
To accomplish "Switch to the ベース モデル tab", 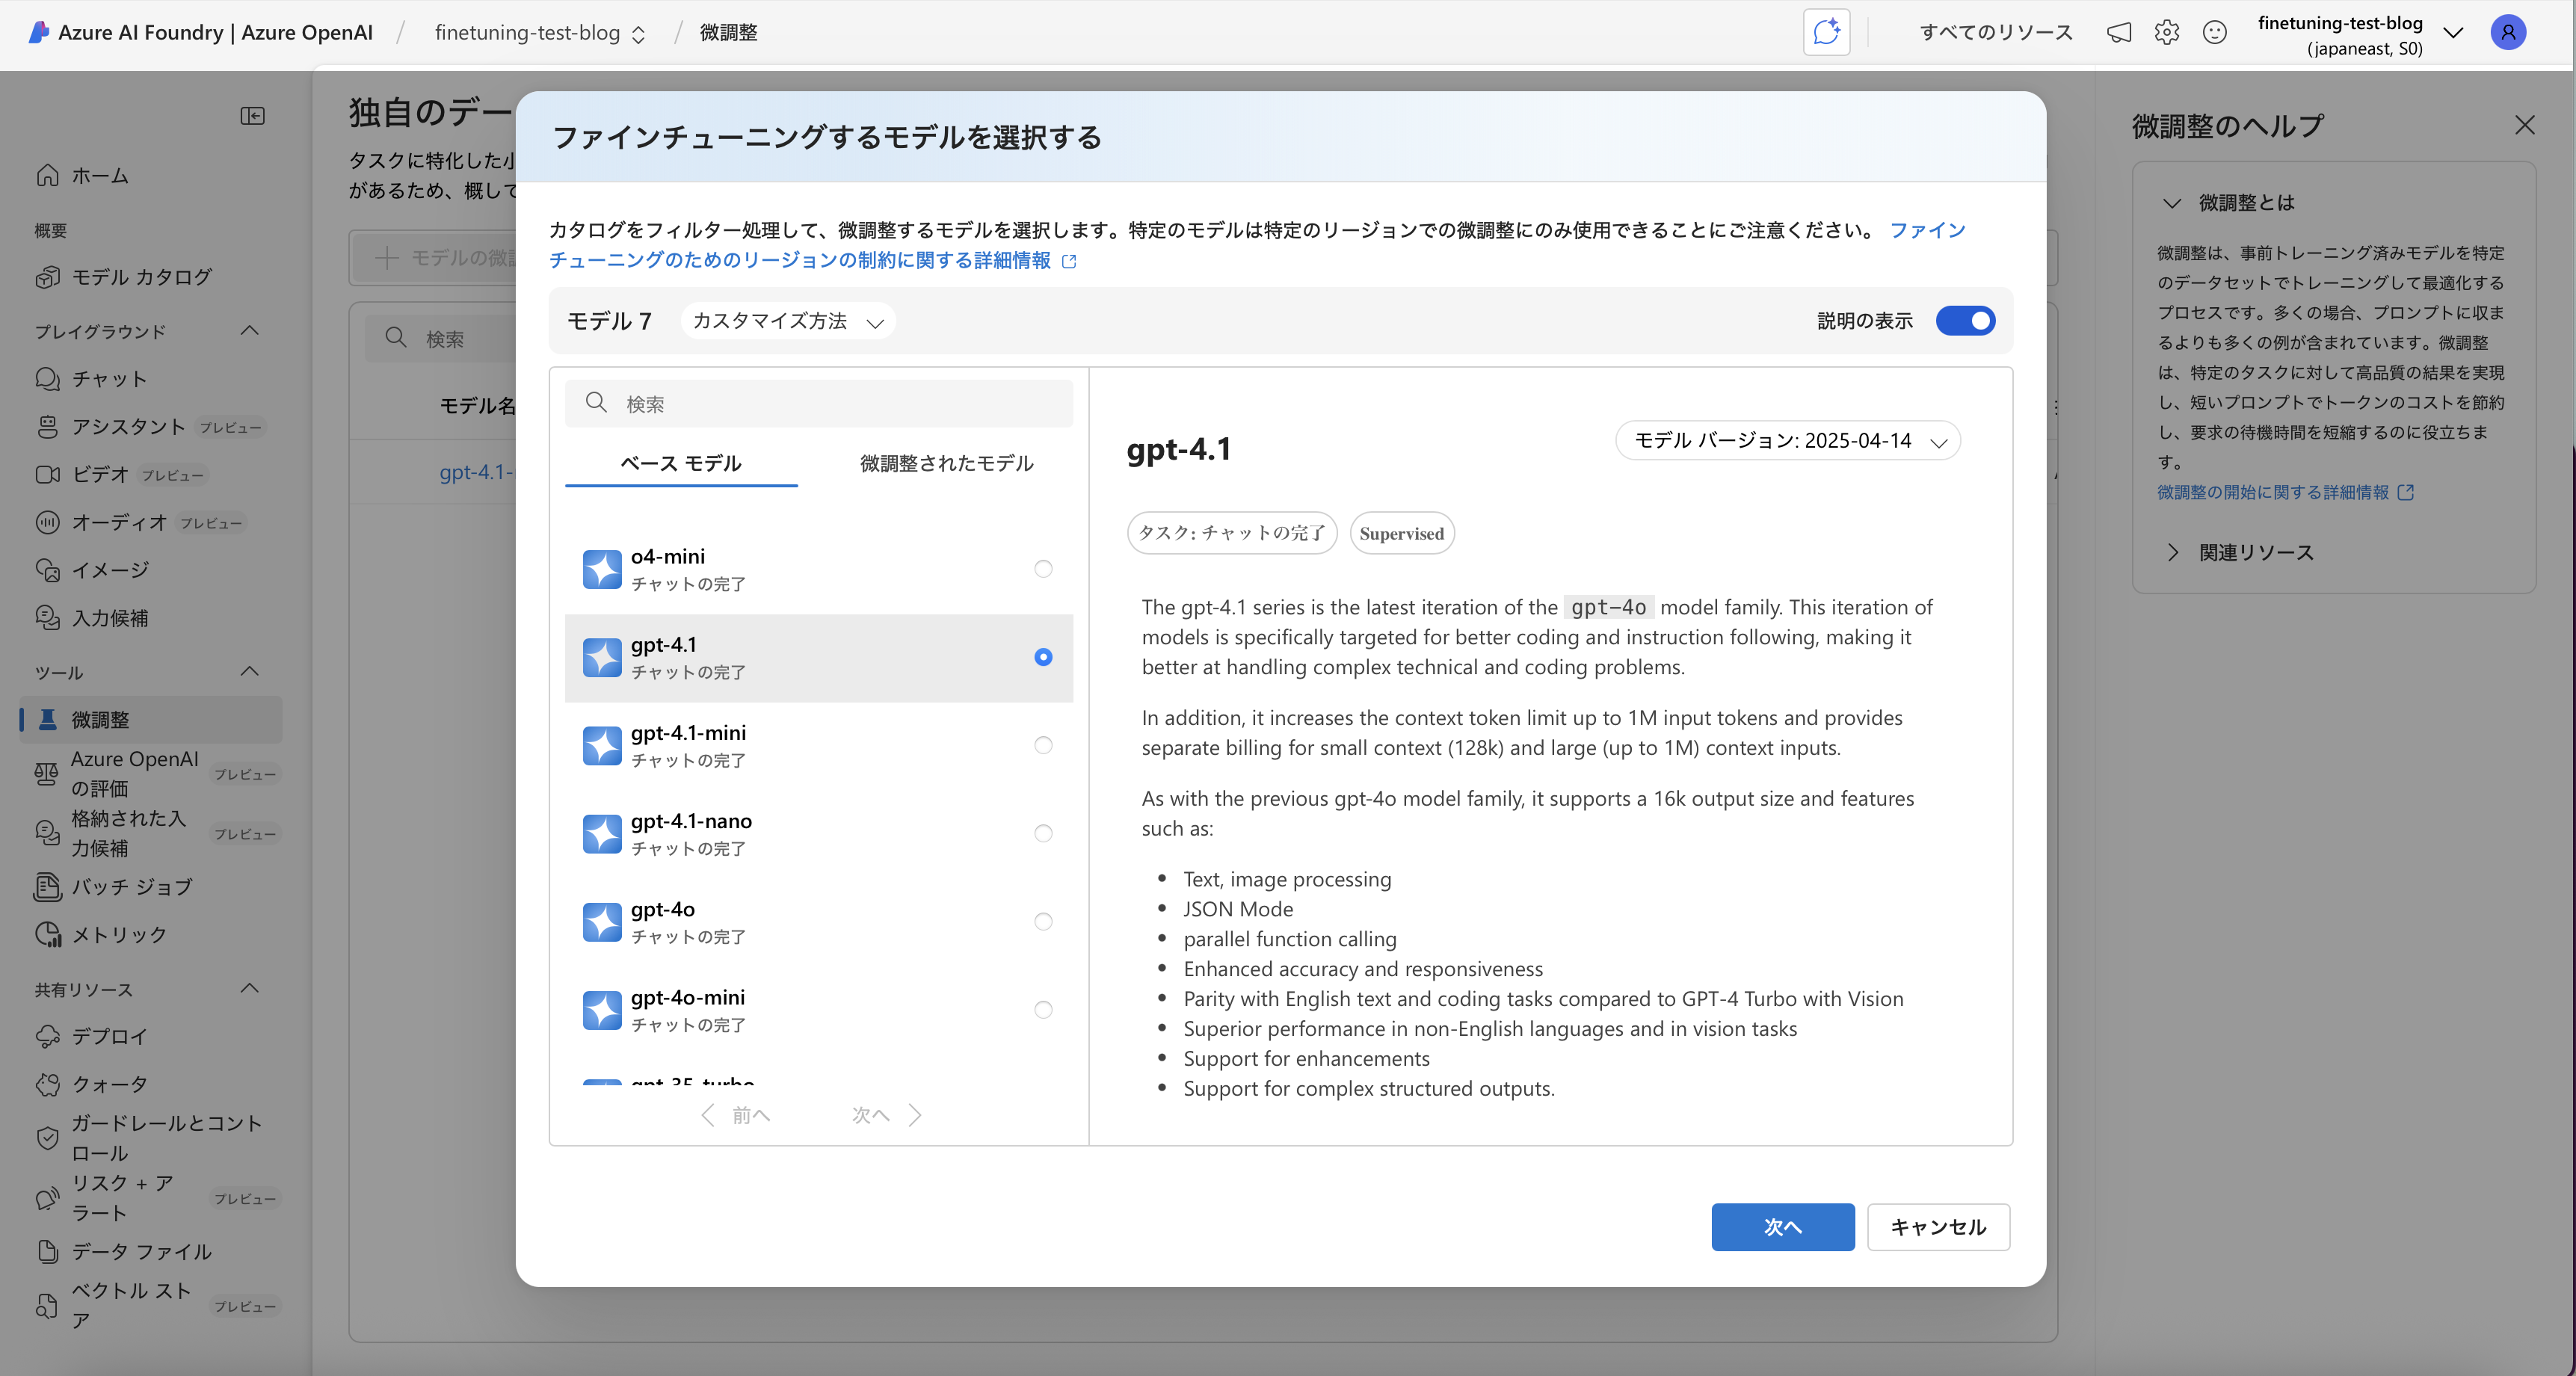I will [681, 464].
